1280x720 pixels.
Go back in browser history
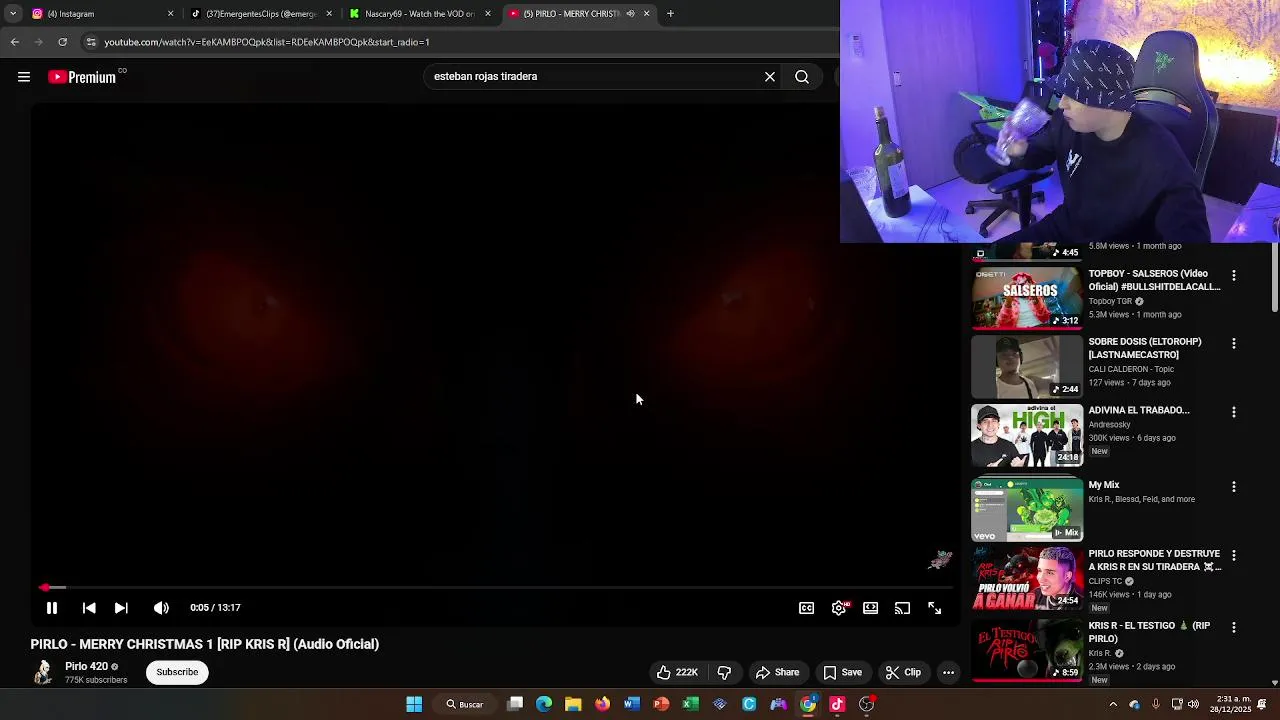(14, 42)
